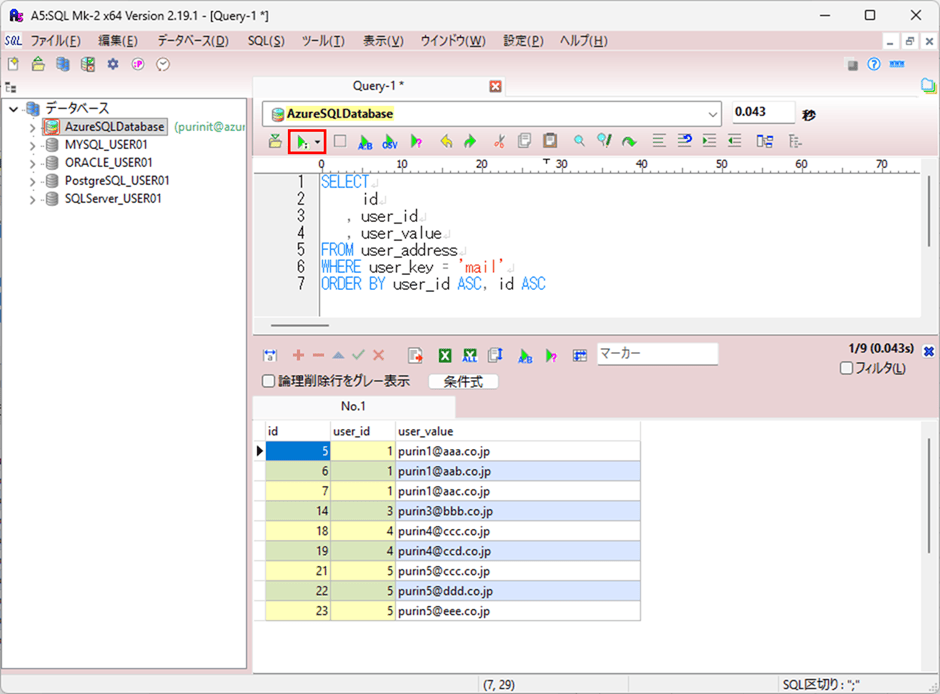This screenshot has width=940, height=694.
Task: Expand the PostgreSQL_USER01 tree node
Action: pyautogui.click(x=33, y=181)
